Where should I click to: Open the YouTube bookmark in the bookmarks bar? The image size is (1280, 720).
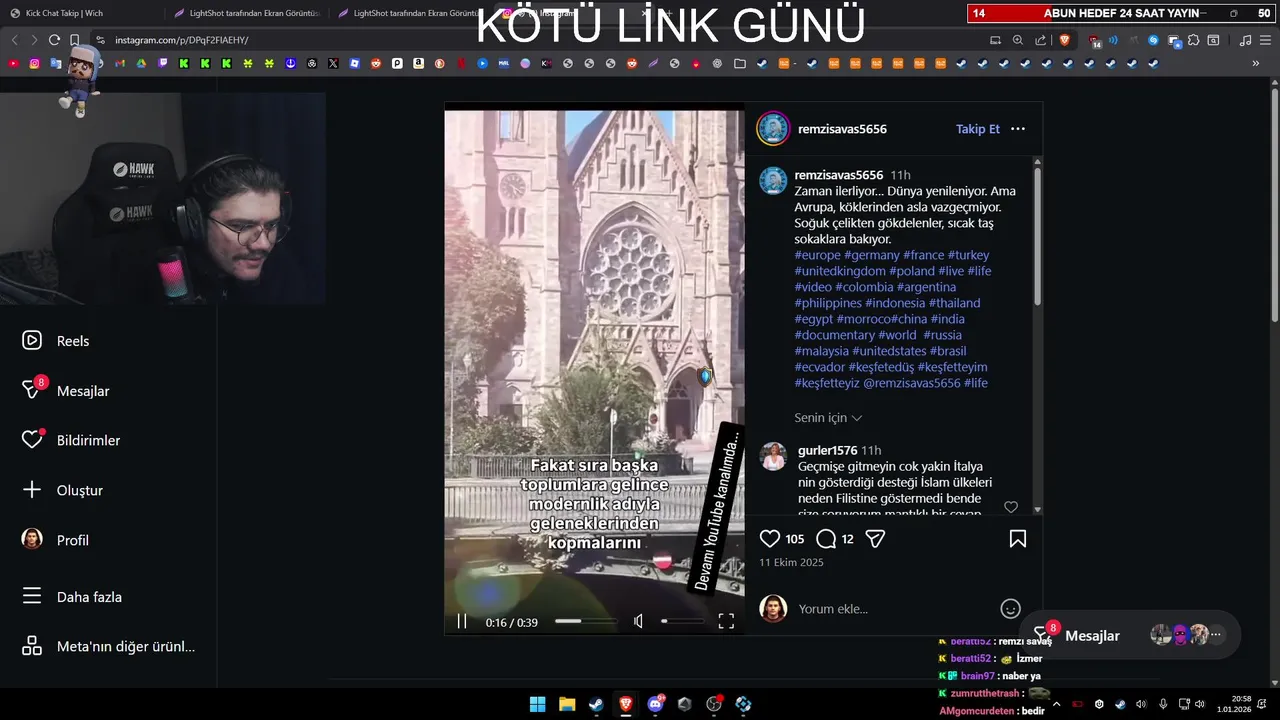(x=13, y=63)
